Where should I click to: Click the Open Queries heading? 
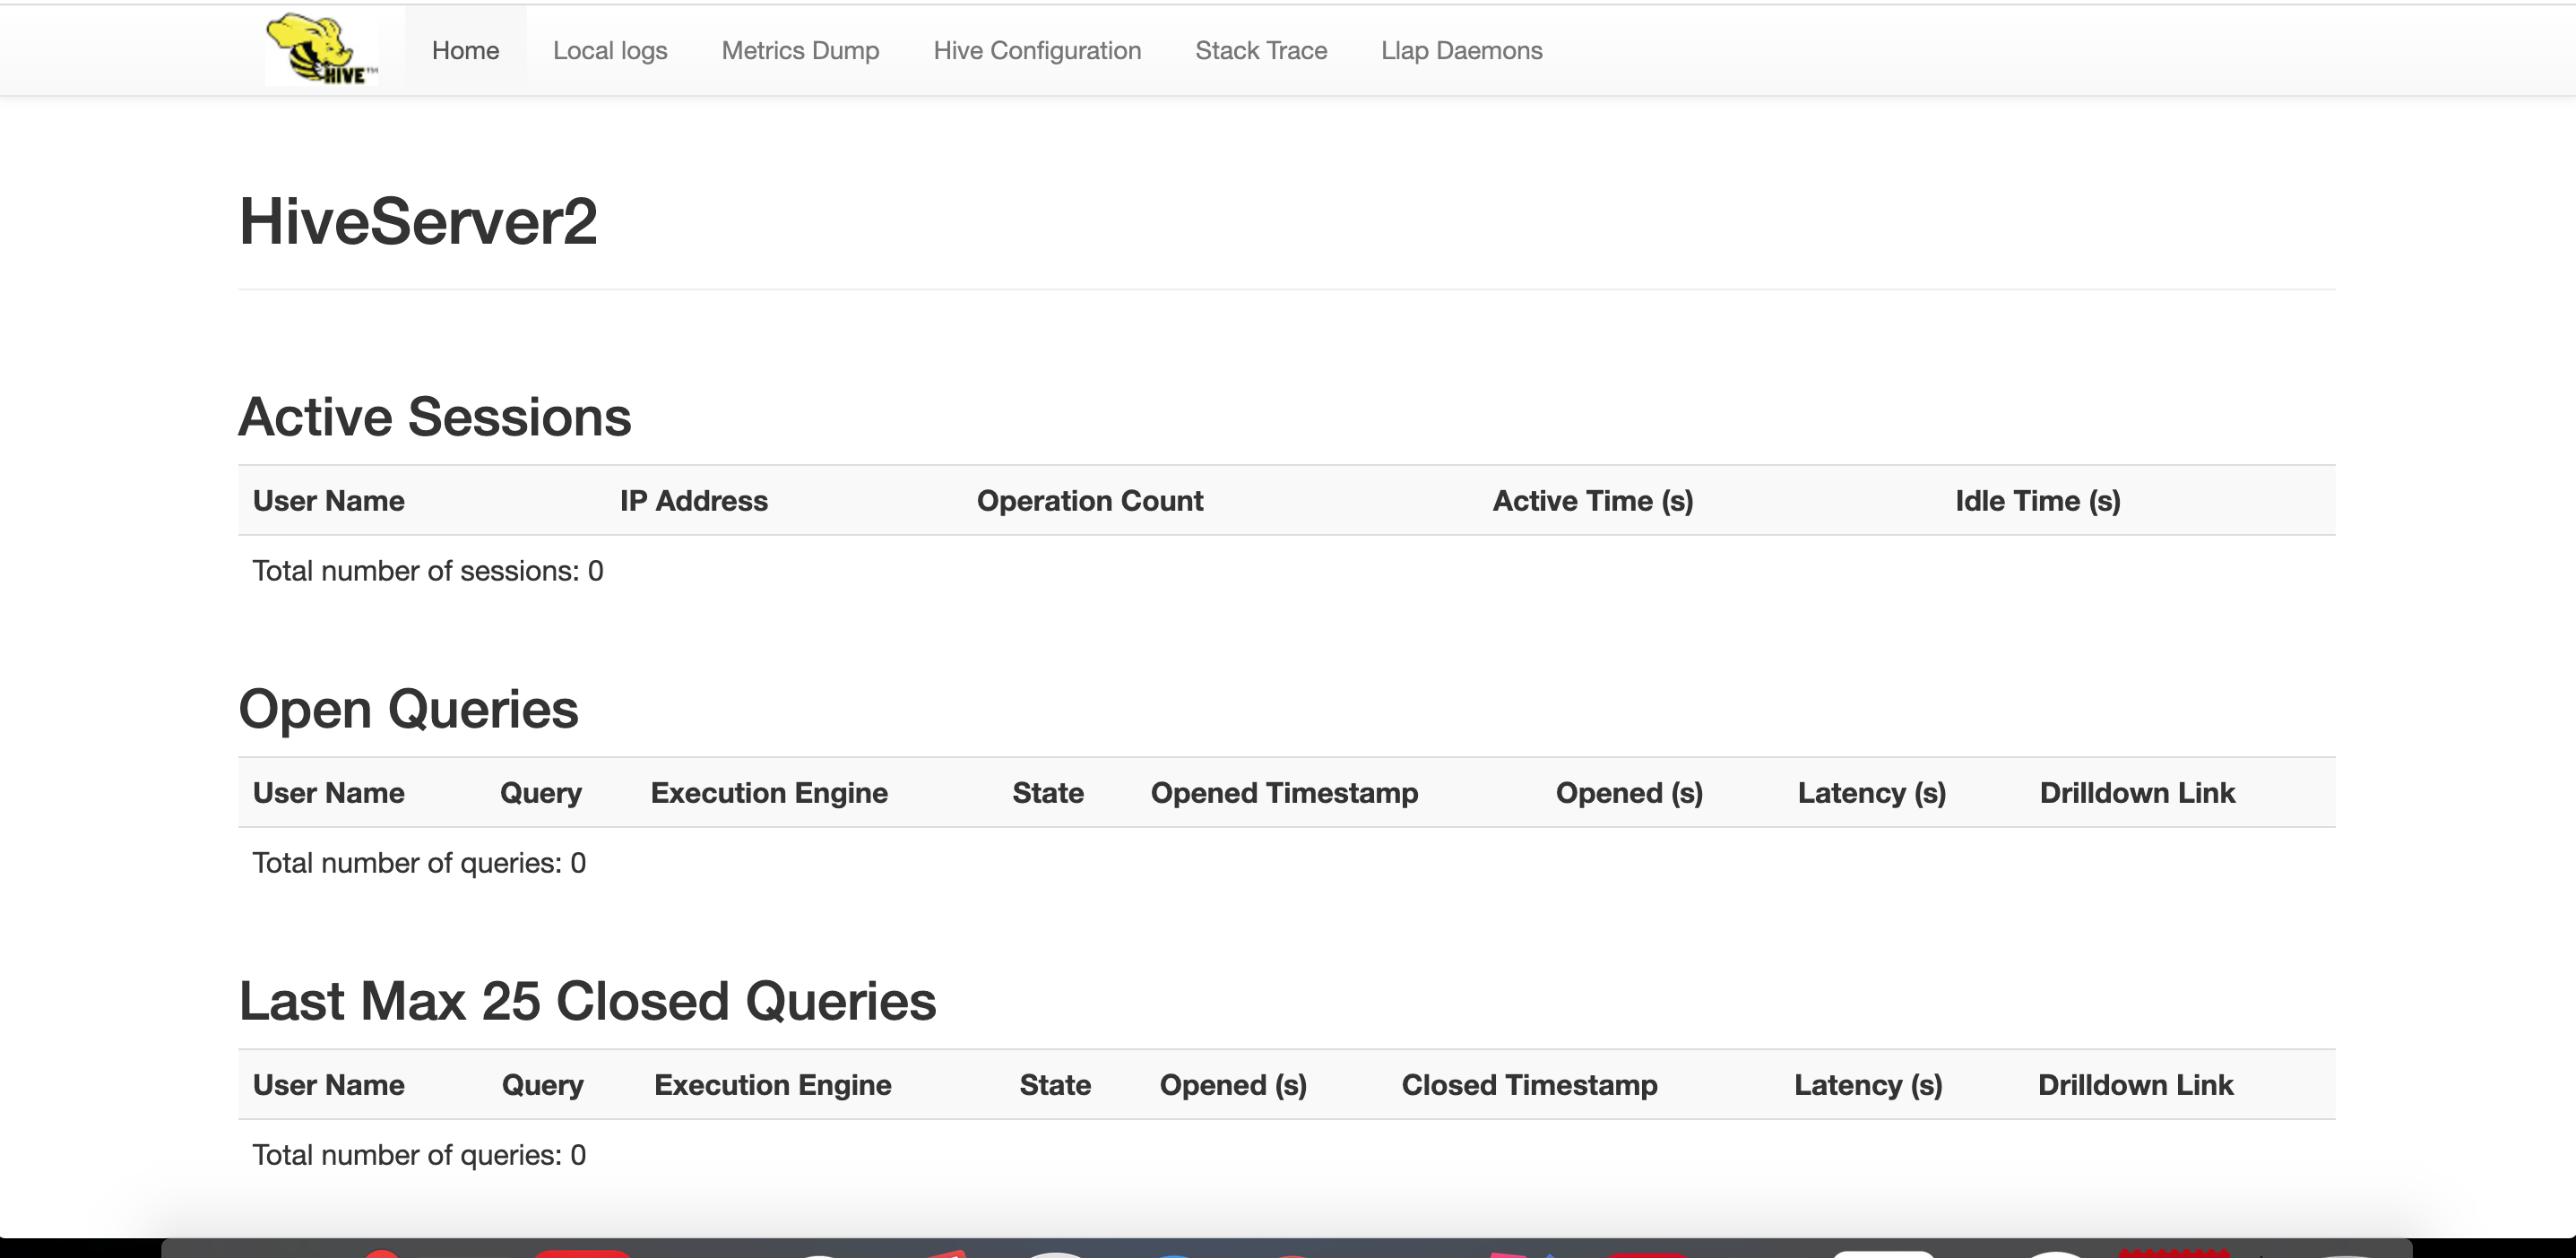(x=408, y=709)
